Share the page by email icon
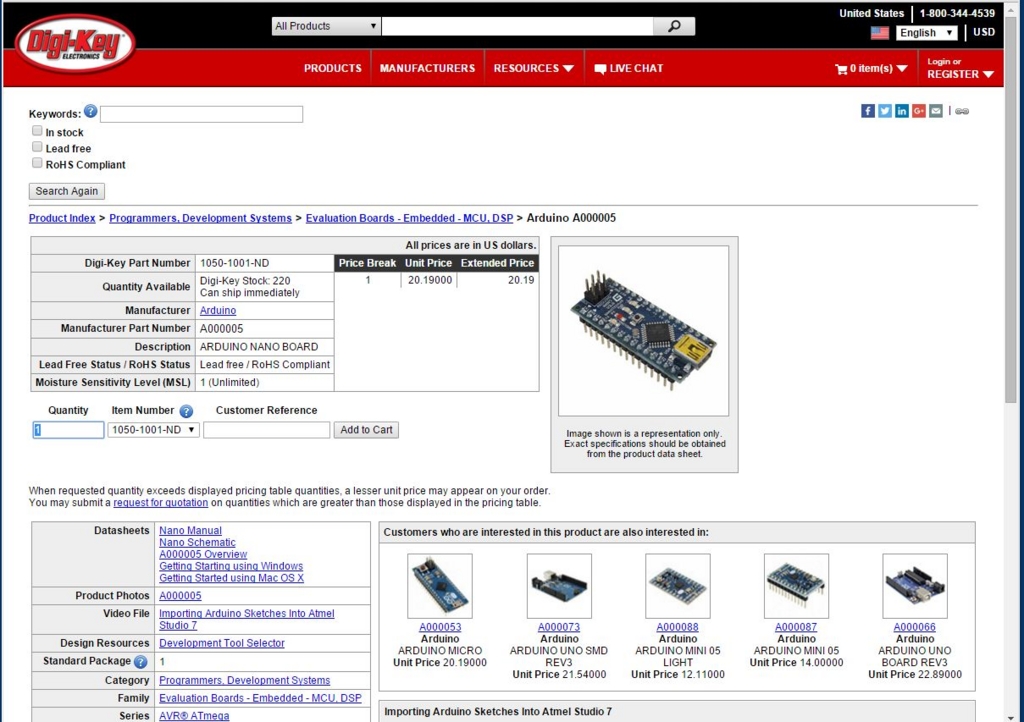The image size is (1024, 722). (935, 111)
